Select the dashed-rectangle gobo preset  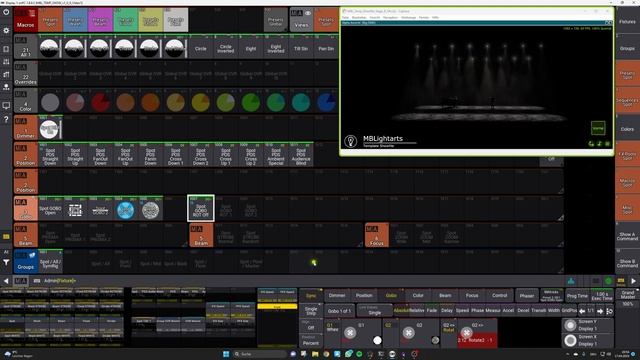pyautogui.click(x=75, y=210)
